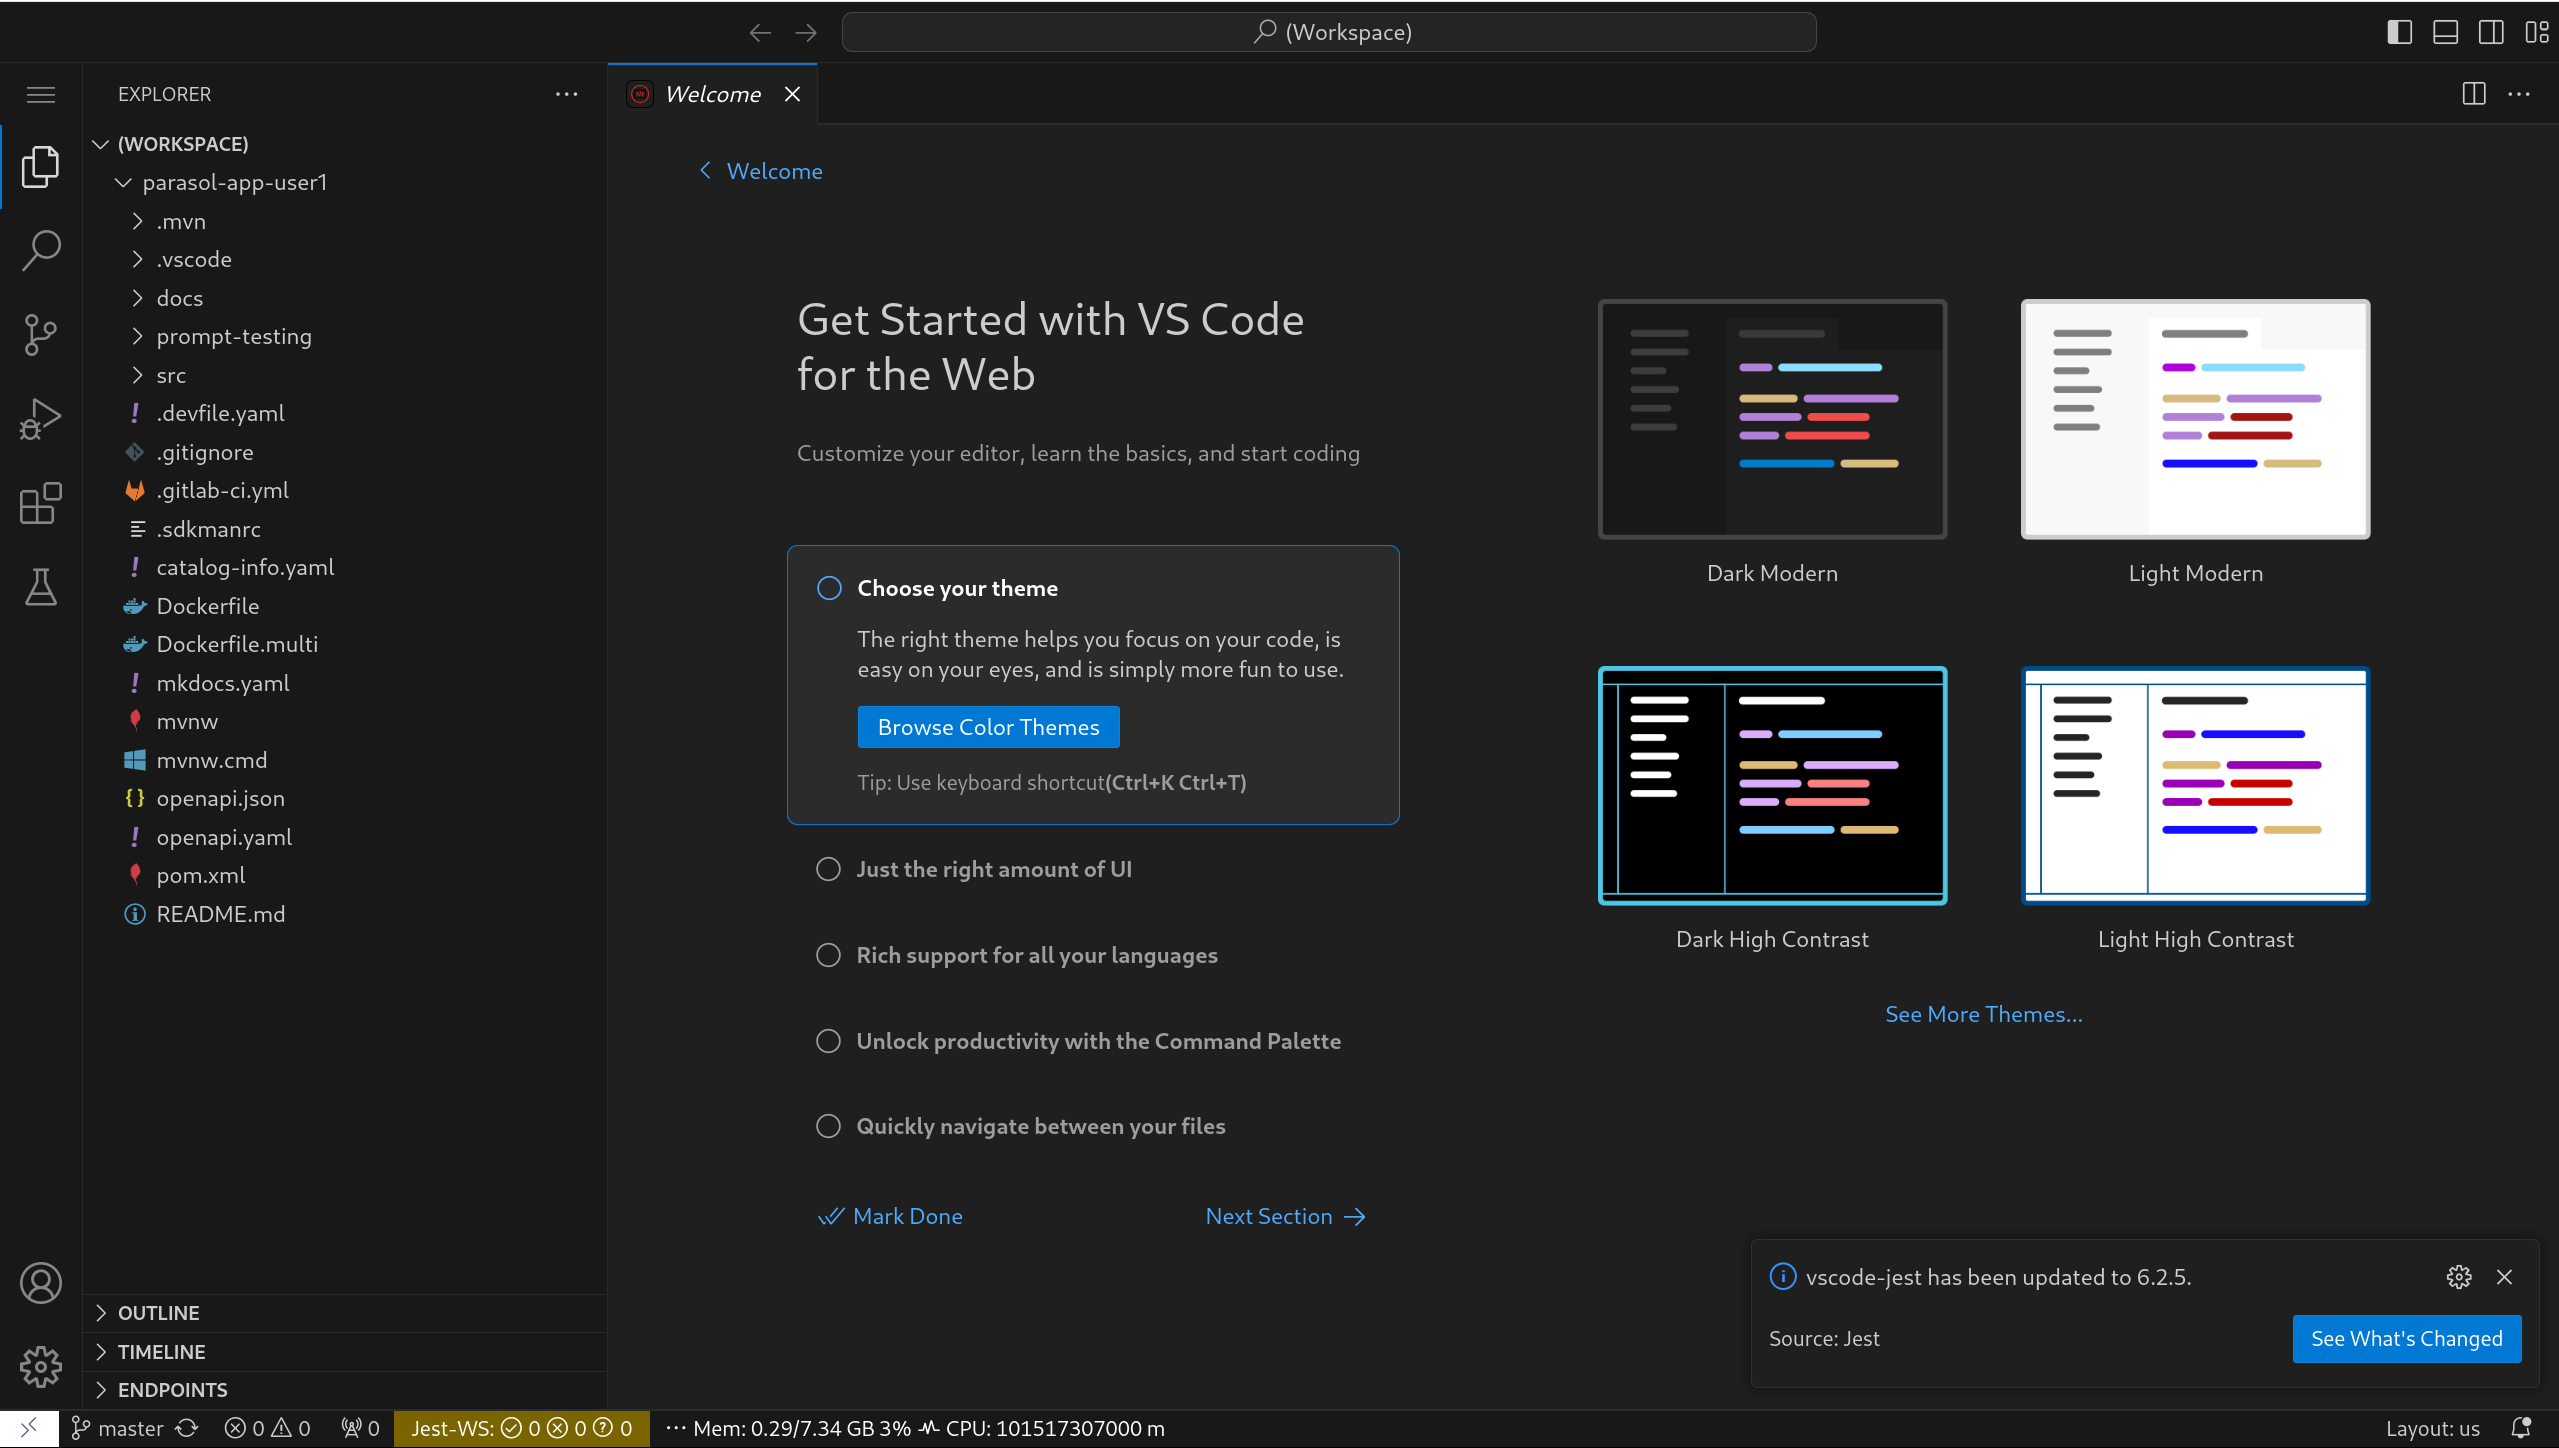Toggle the Rich support for all languages radio button
The height and width of the screenshot is (1448, 2559).
tap(828, 954)
